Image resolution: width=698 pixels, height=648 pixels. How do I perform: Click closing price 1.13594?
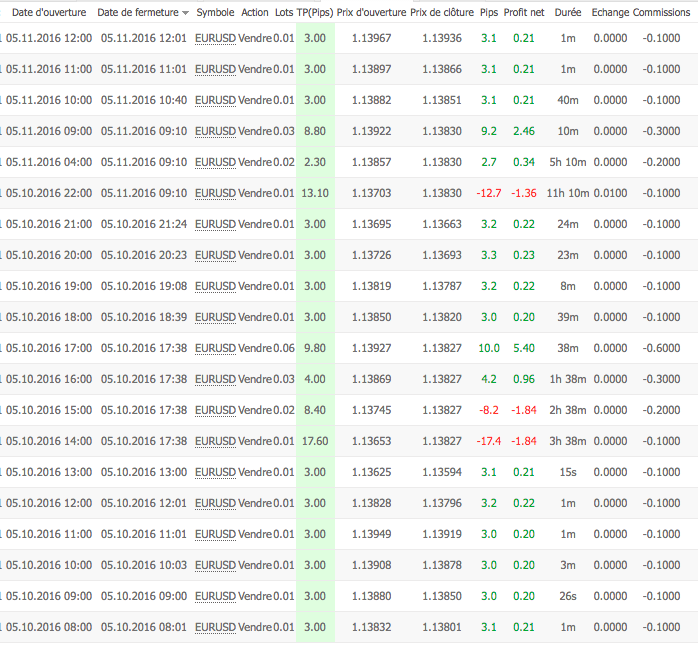pyautogui.click(x=442, y=472)
